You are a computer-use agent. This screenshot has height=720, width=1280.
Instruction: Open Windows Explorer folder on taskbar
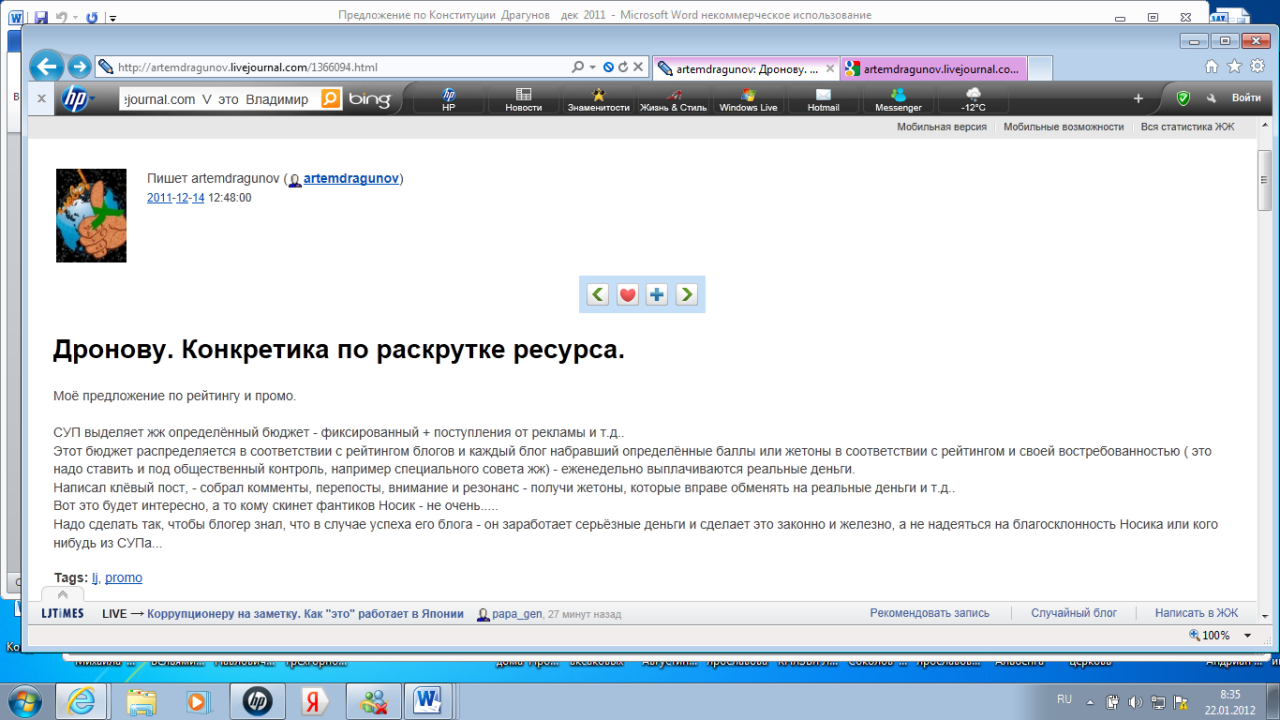click(141, 702)
